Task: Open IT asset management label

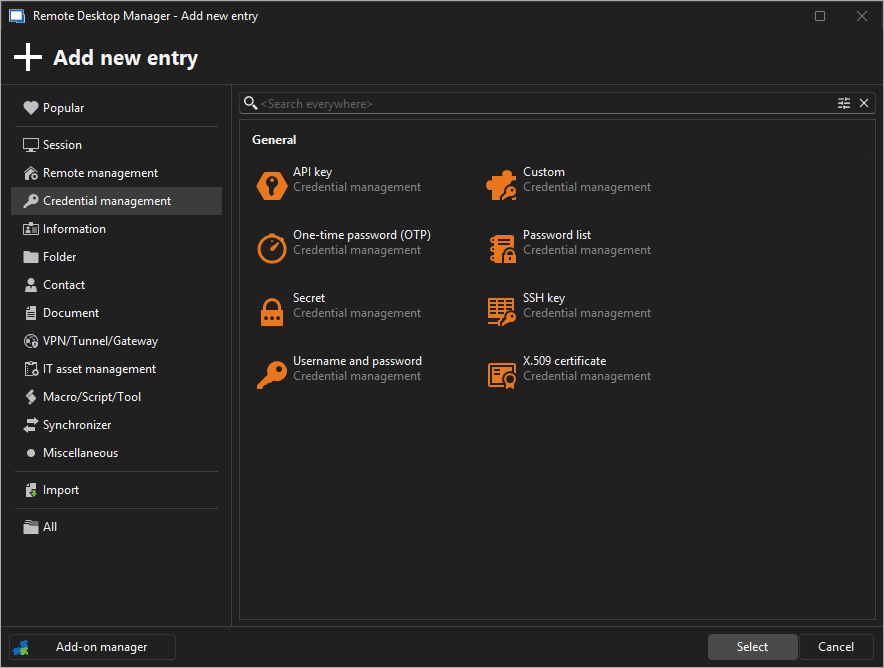Action: 99,369
